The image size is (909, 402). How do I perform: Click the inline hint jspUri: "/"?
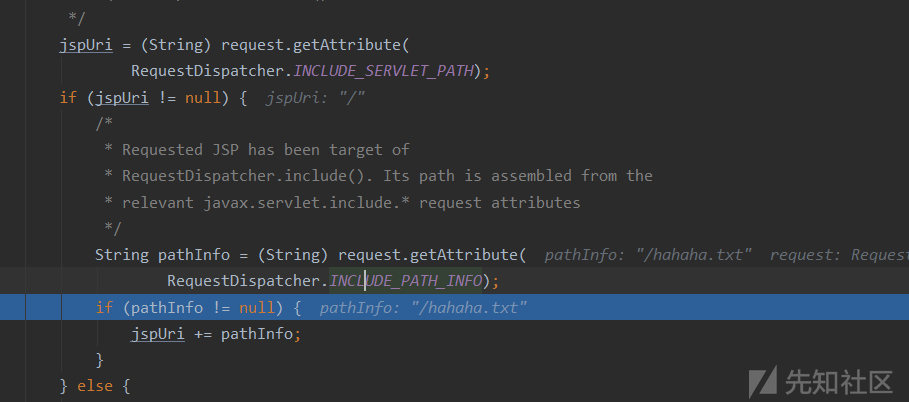pyautogui.click(x=316, y=97)
